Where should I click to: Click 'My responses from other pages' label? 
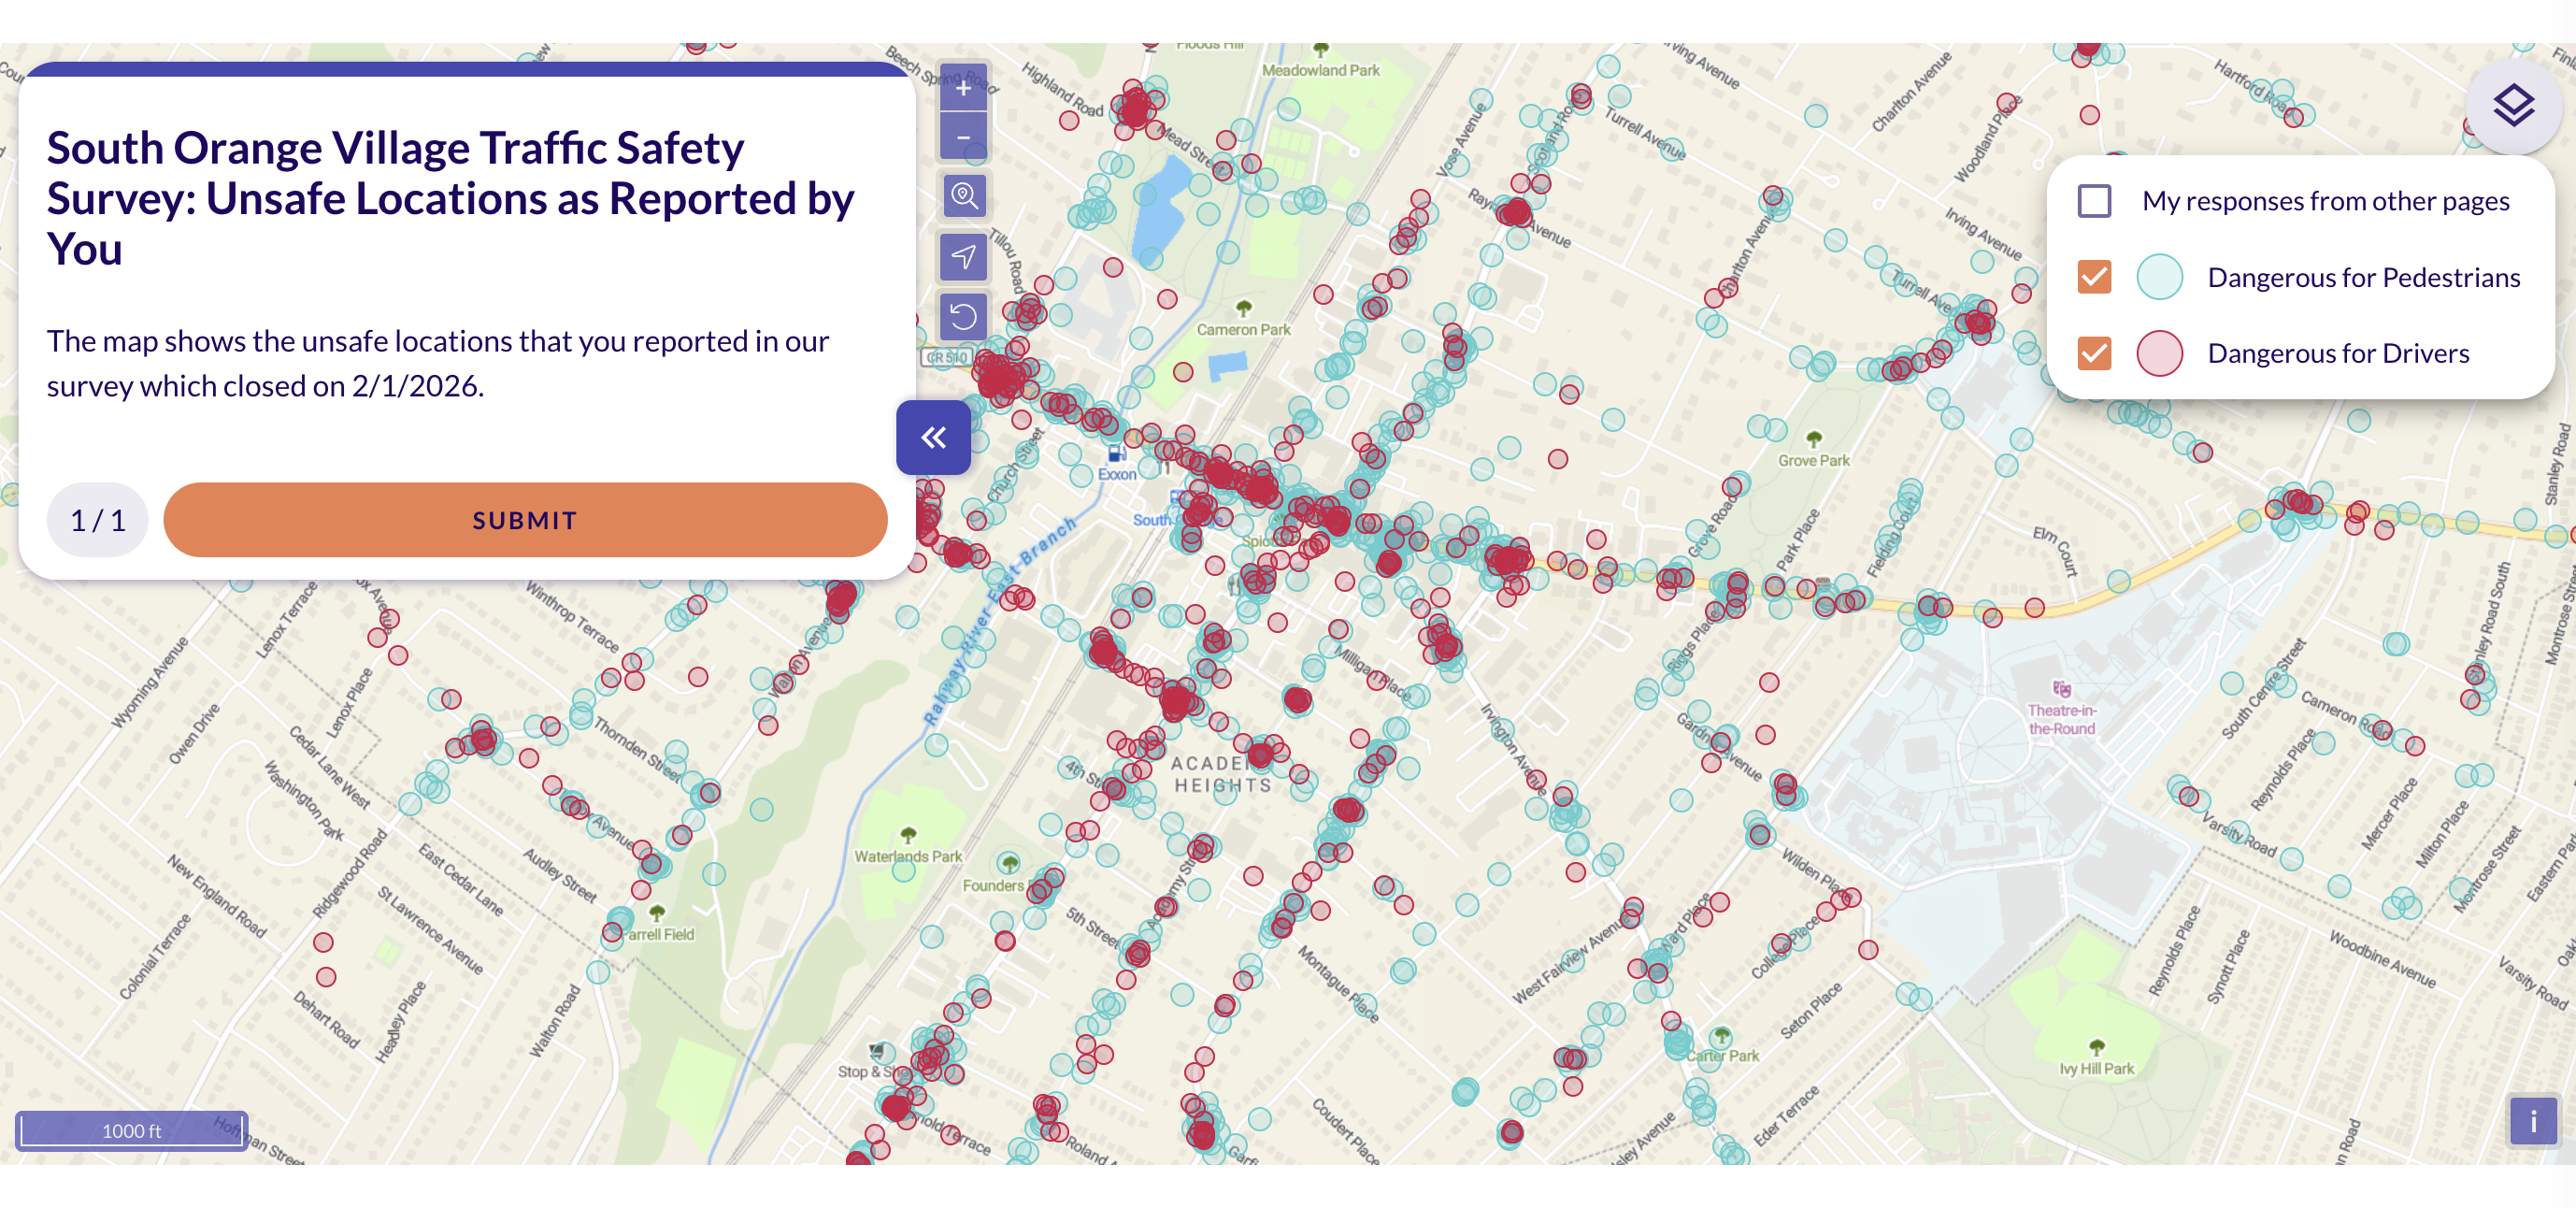2325,201
